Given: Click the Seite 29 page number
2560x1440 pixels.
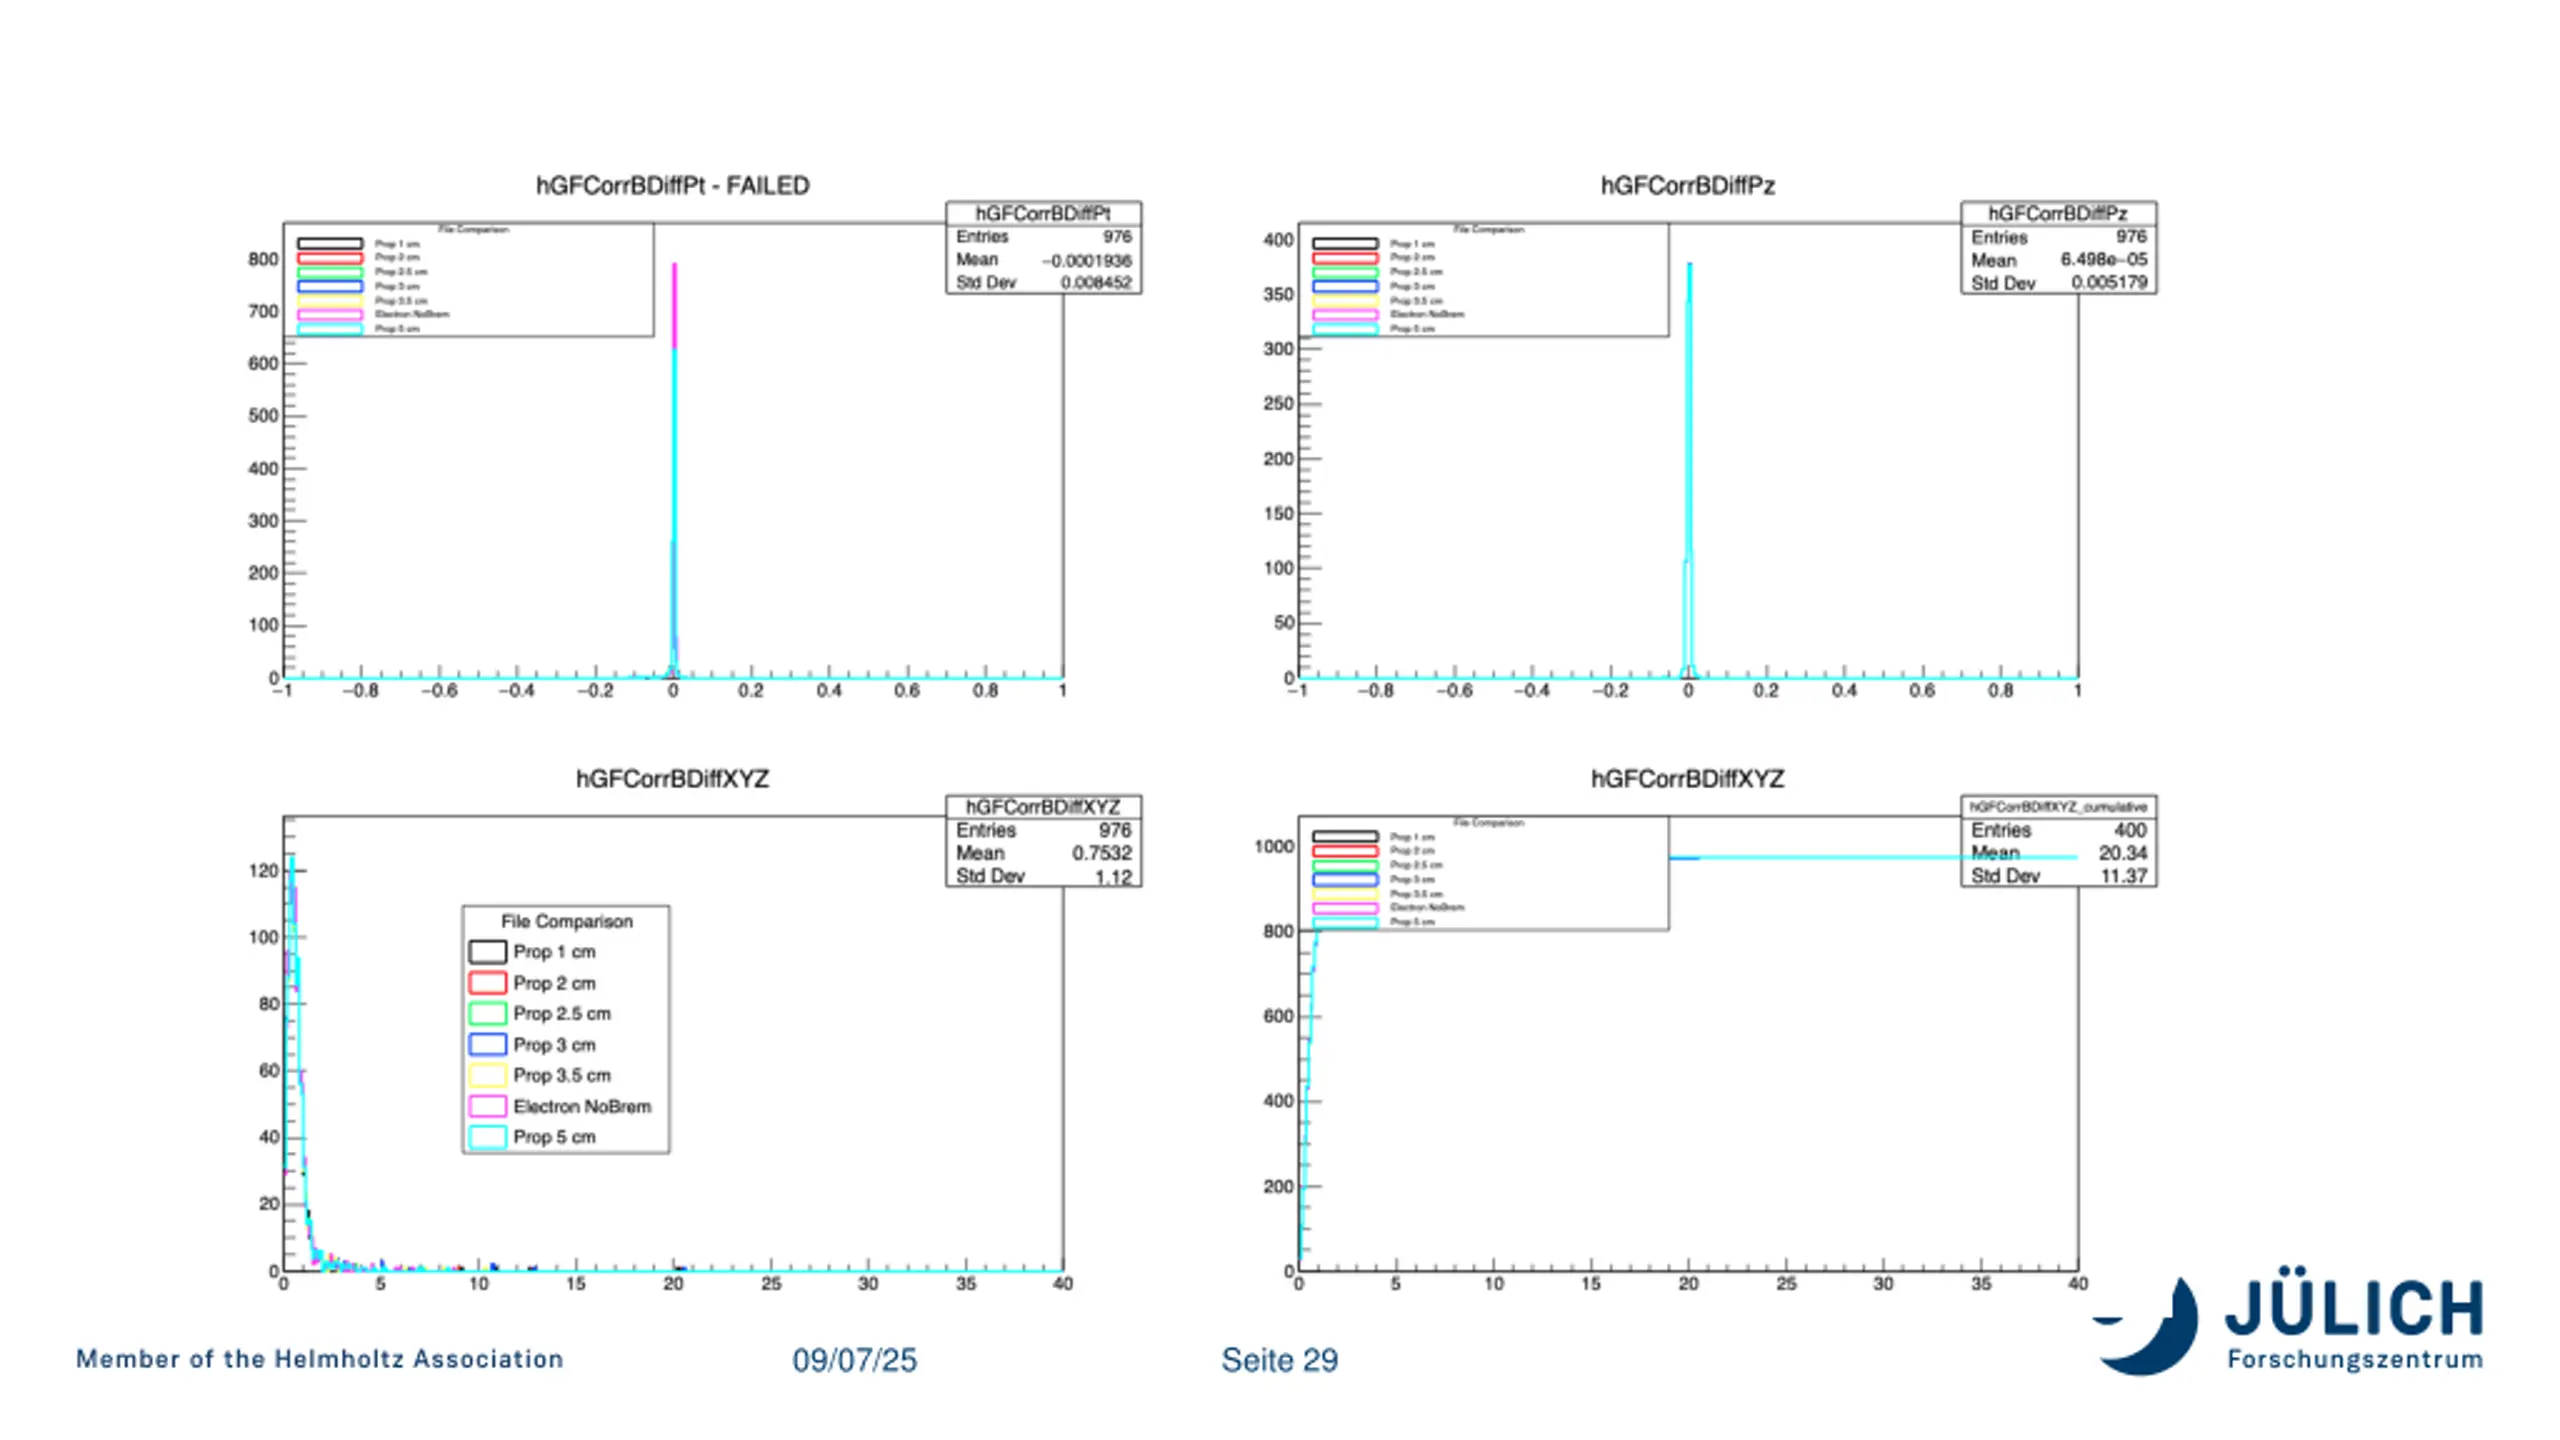Looking at the screenshot, I should [1279, 1360].
